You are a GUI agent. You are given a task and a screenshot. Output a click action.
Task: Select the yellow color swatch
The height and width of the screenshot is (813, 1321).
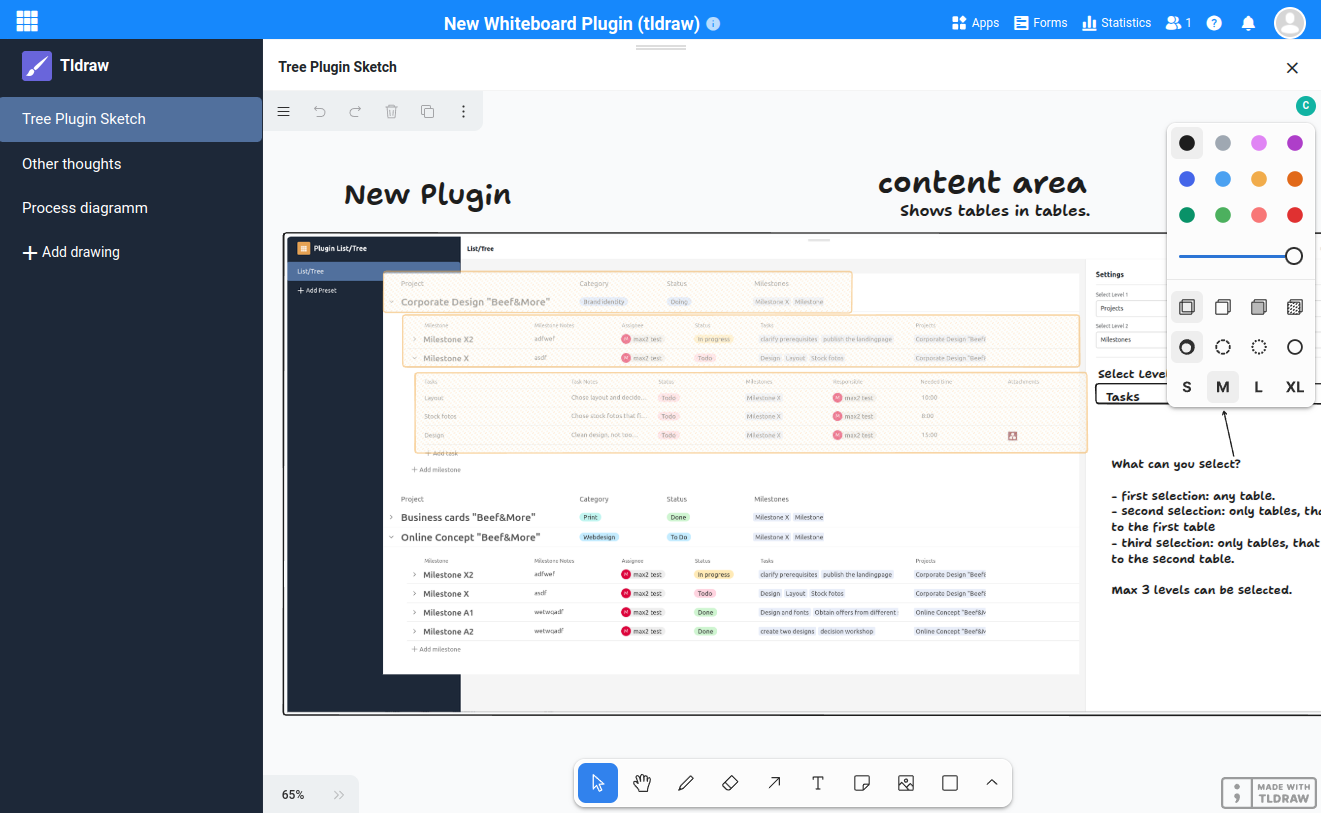(1259, 179)
